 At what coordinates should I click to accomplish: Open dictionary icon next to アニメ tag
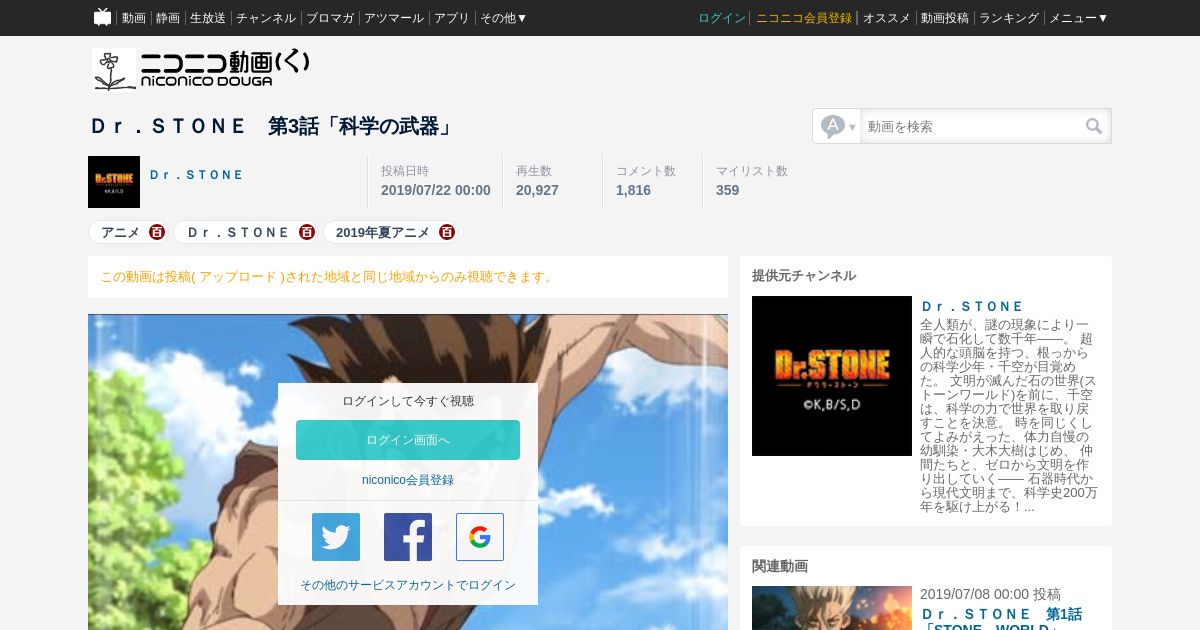(x=157, y=232)
